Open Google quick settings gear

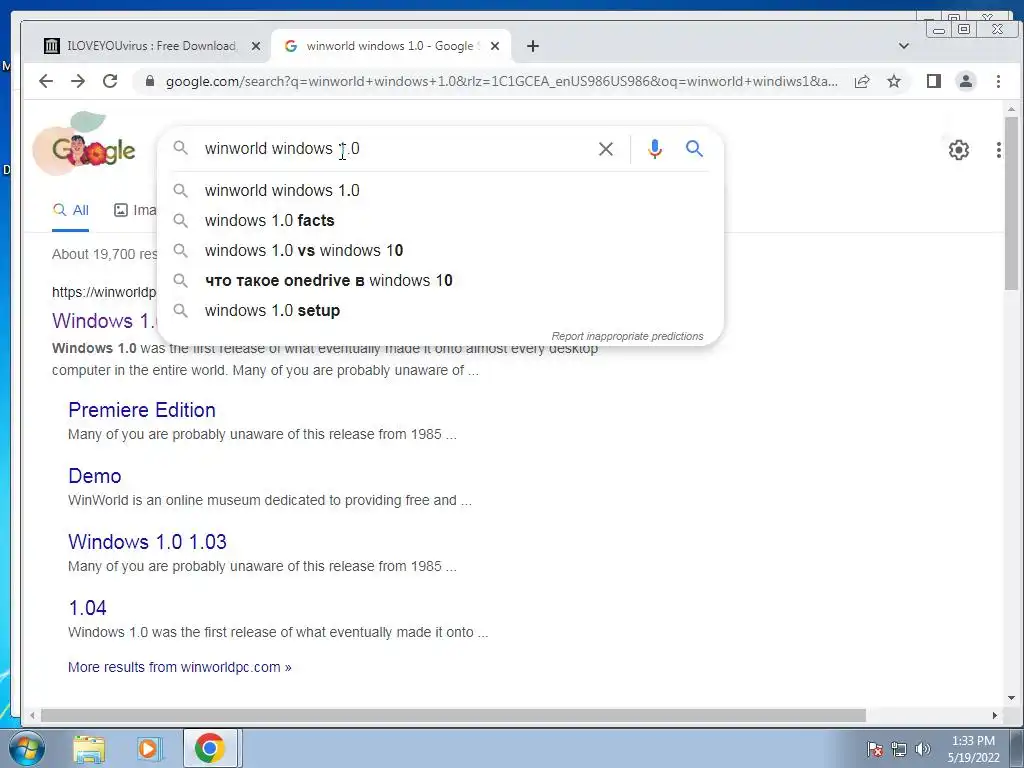coord(959,150)
